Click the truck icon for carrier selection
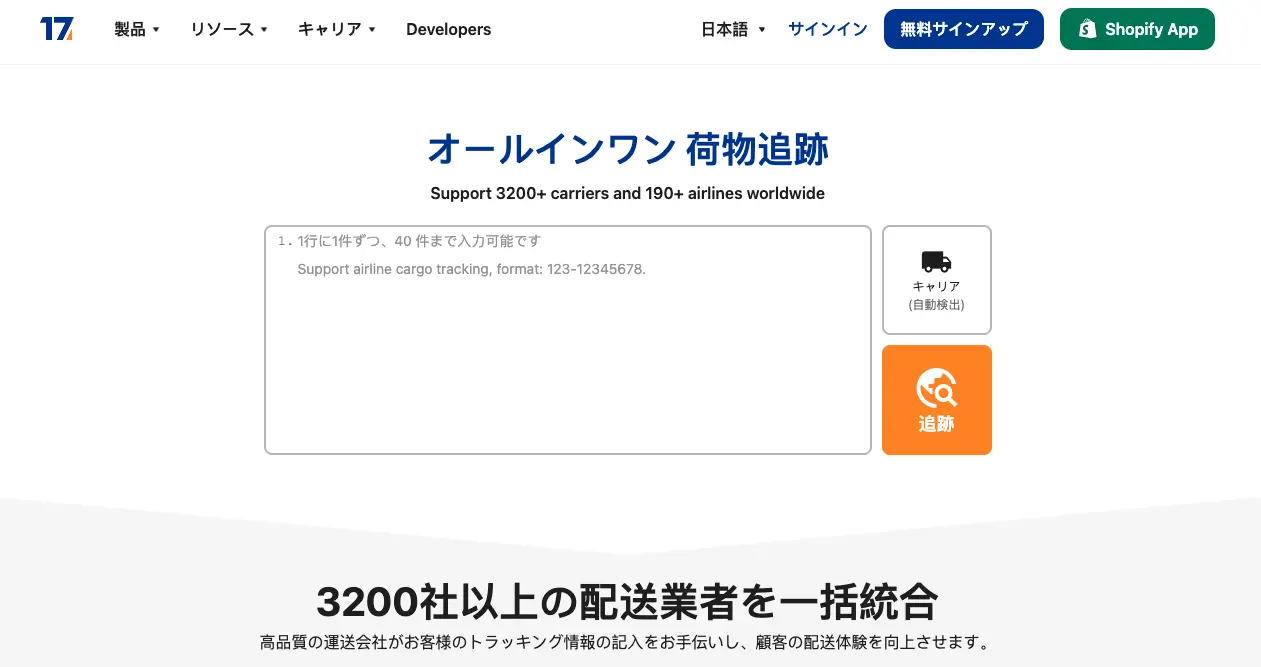The width and height of the screenshot is (1261, 667). tap(936, 262)
